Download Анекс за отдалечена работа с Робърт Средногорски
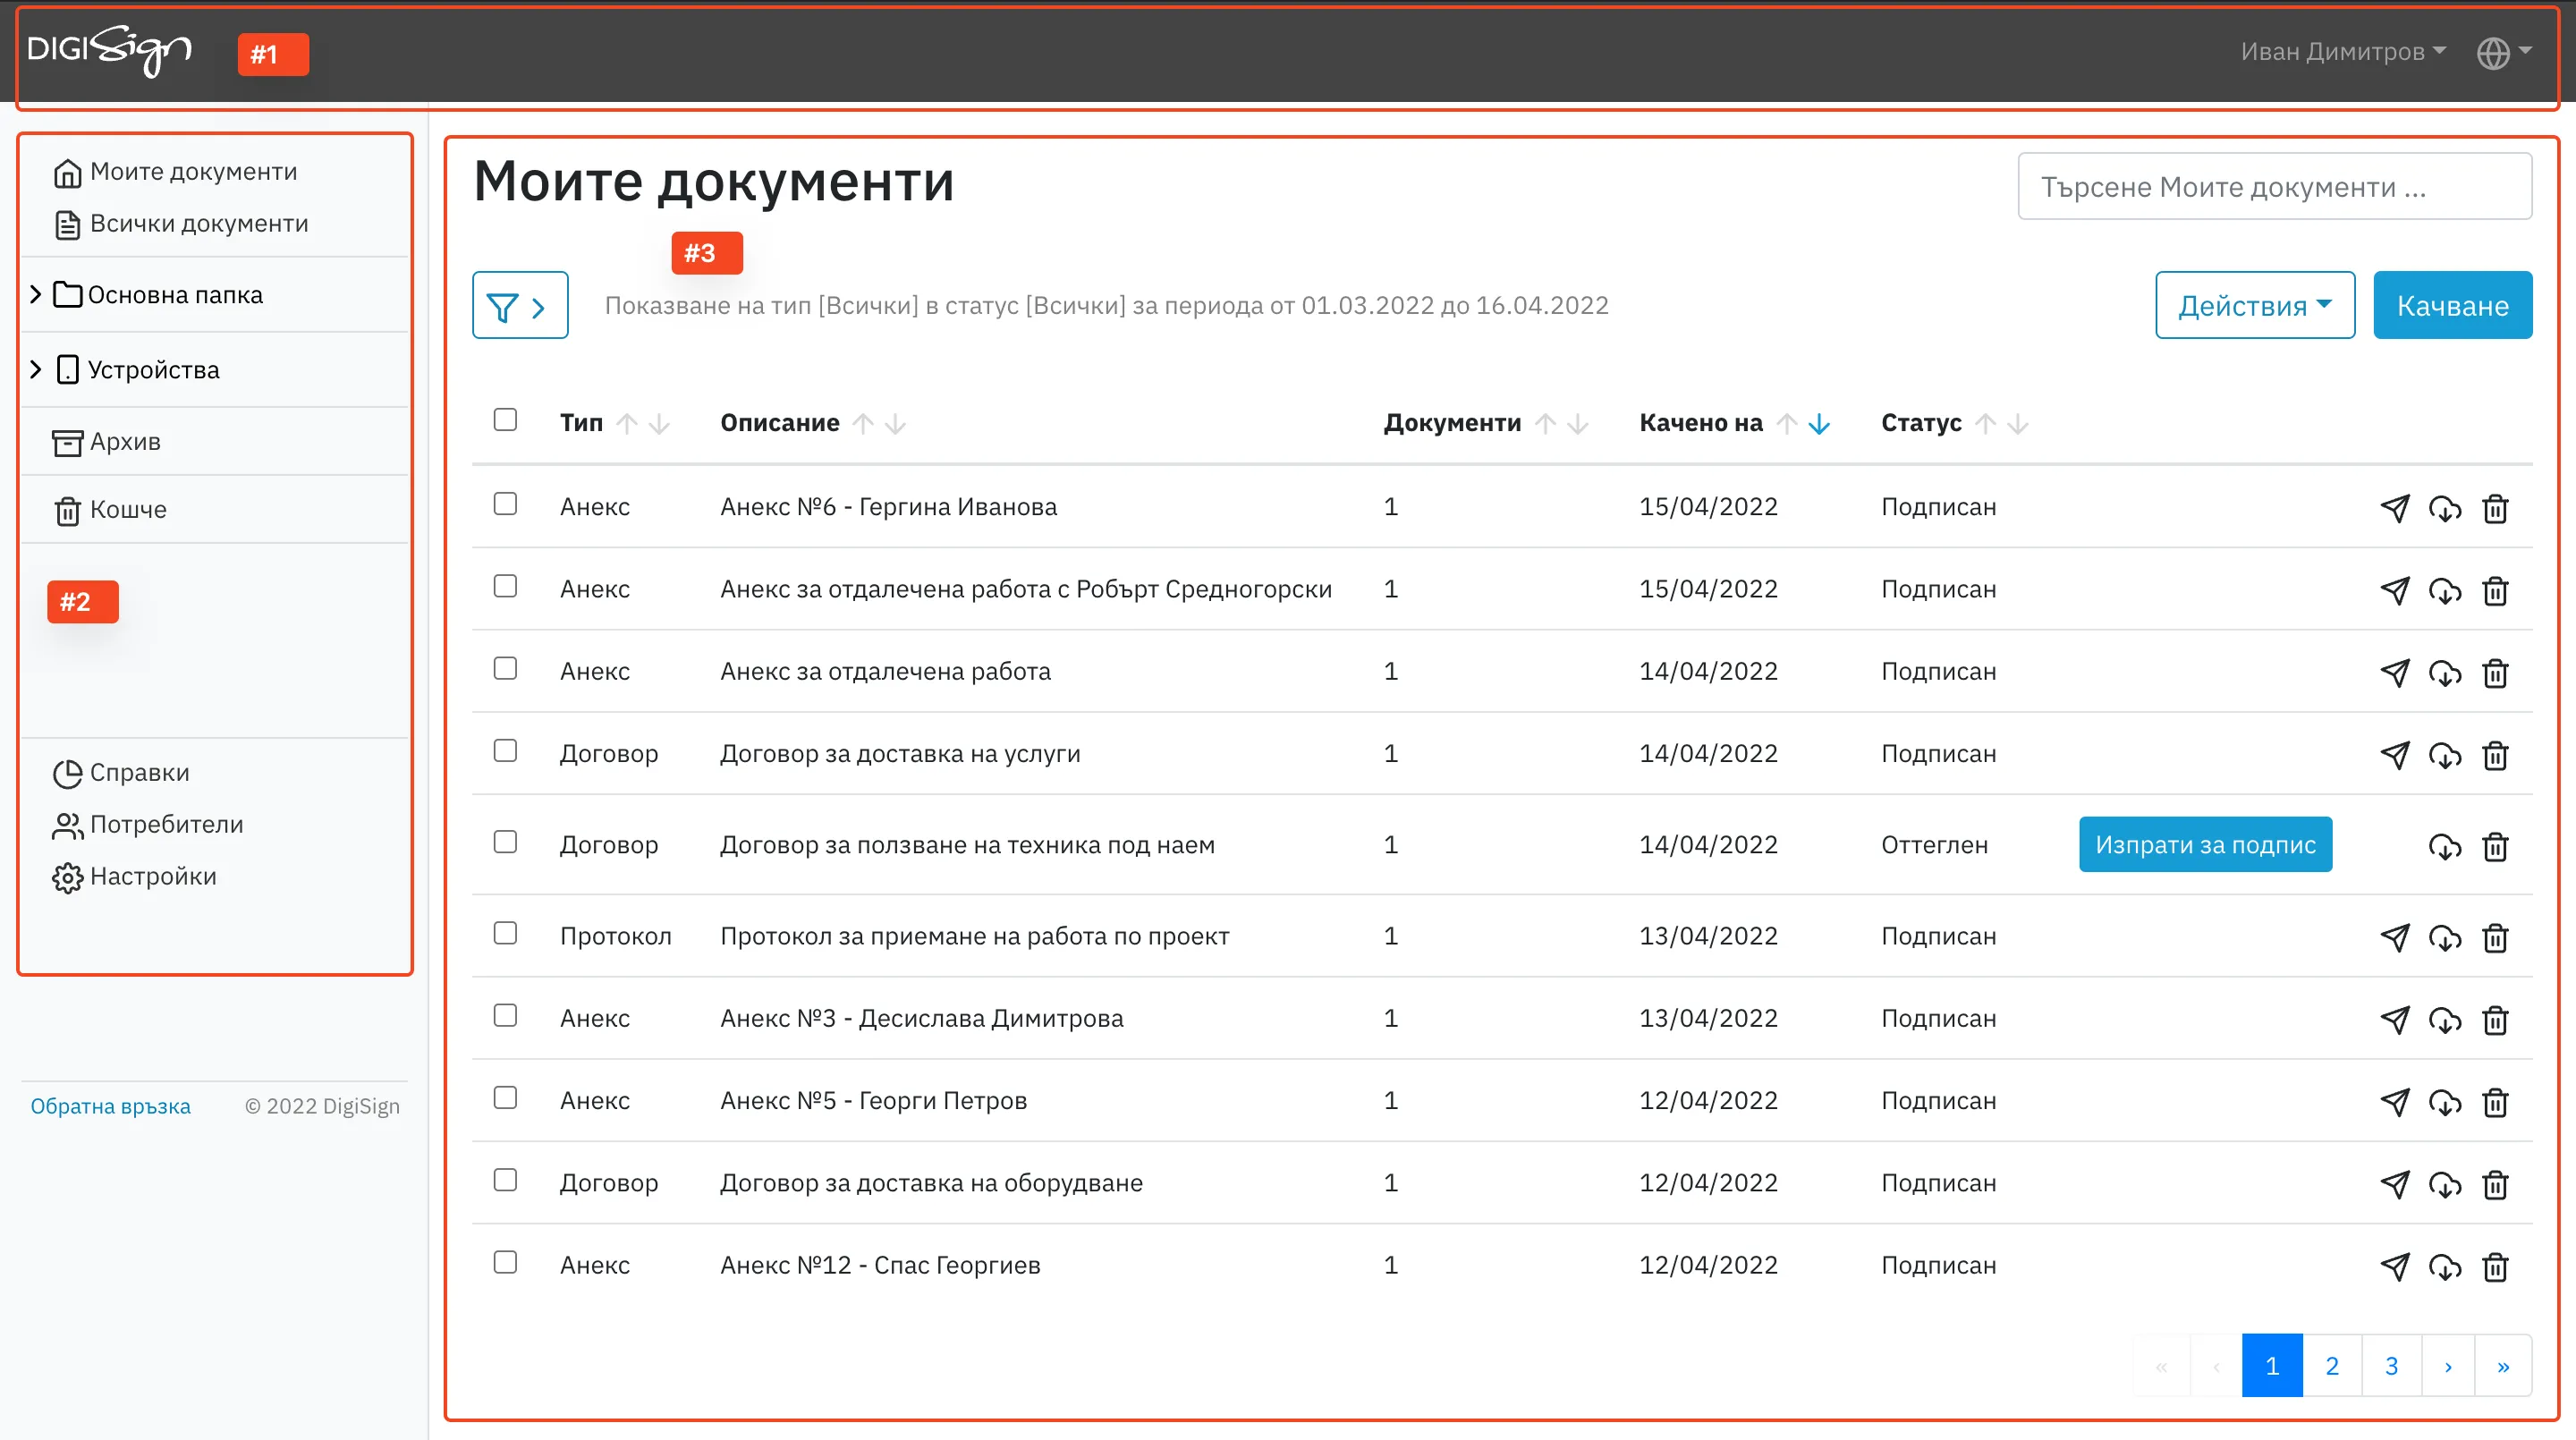2576x1440 pixels. click(x=2444, y=591)
